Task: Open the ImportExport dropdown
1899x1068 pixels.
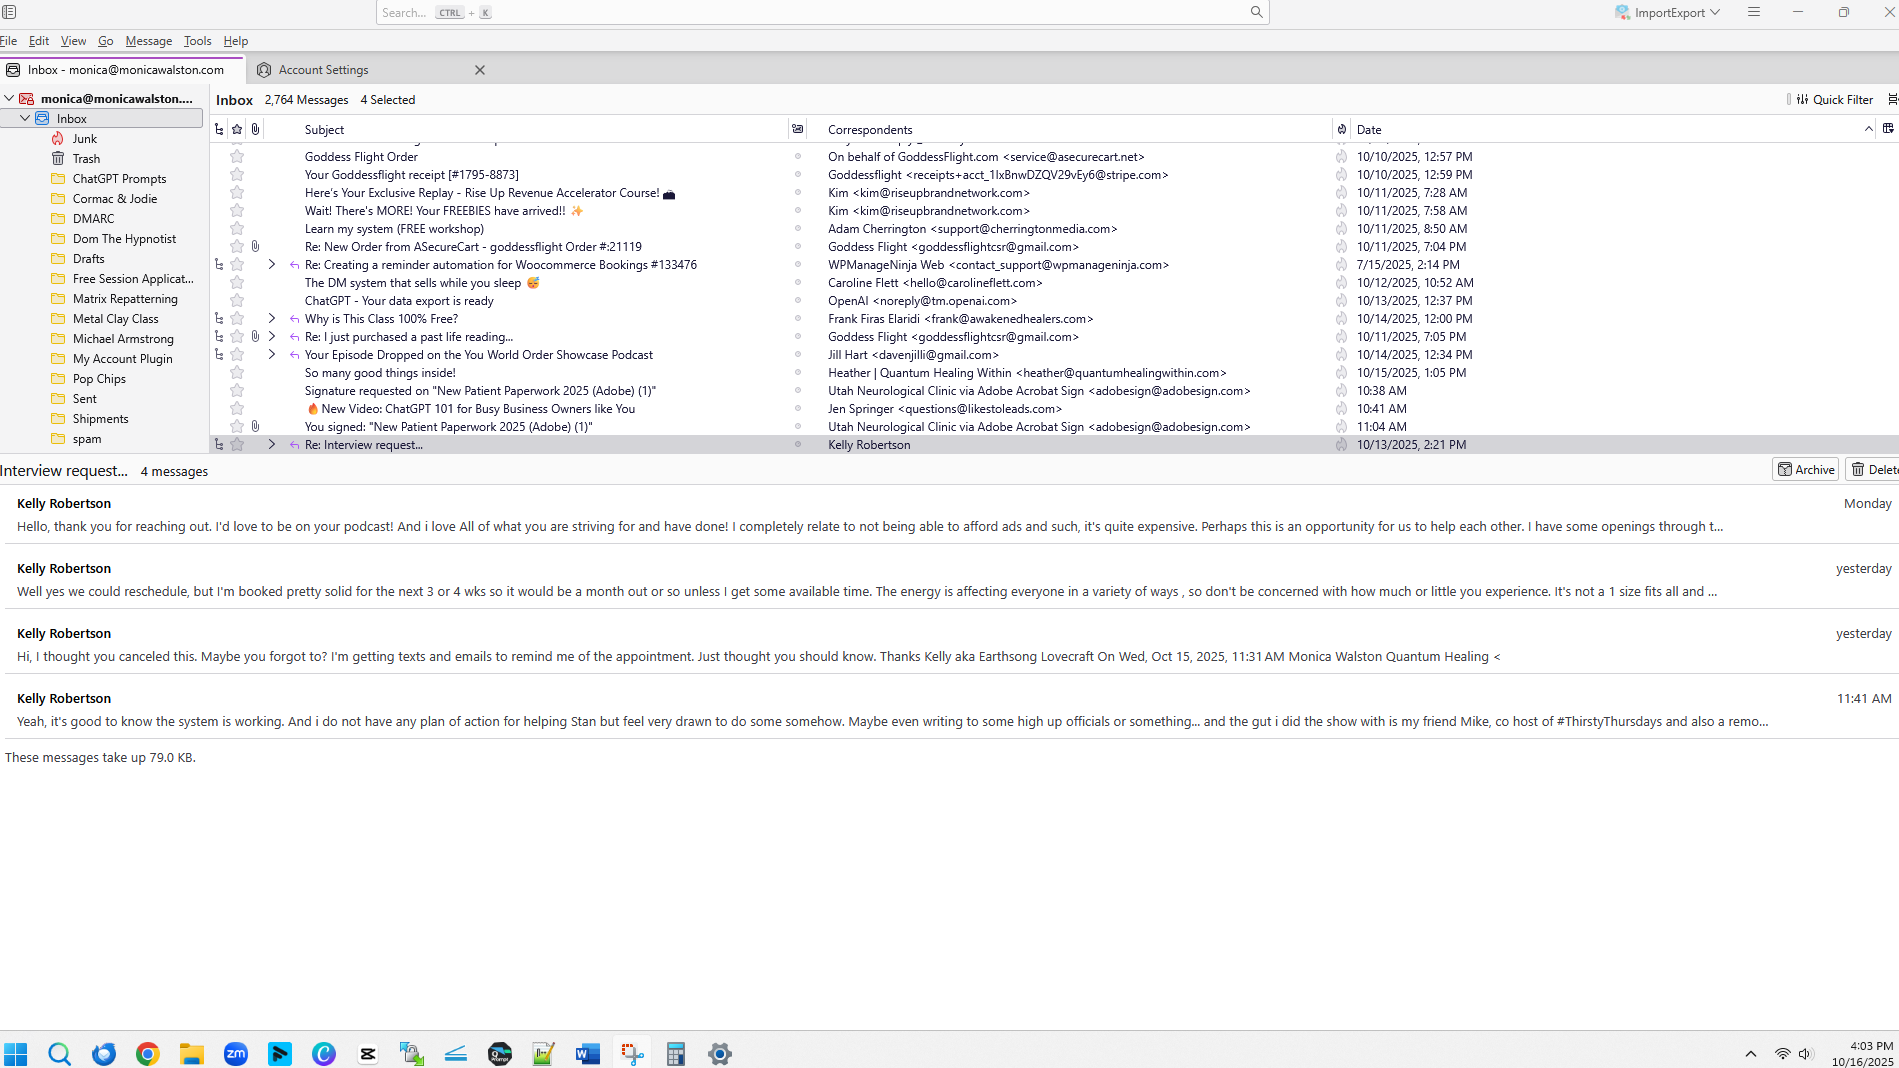Action: (1668, 12)
